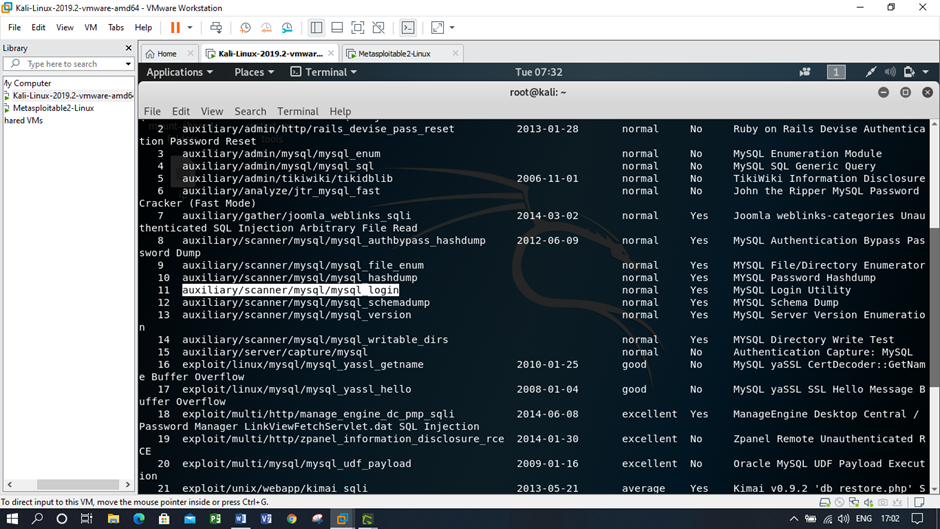Image resolution: width=940 pixels, height=529 pixels.
Task: Open the snapshot manager wrench-clock icon
Action: click(x=287, y=28)
